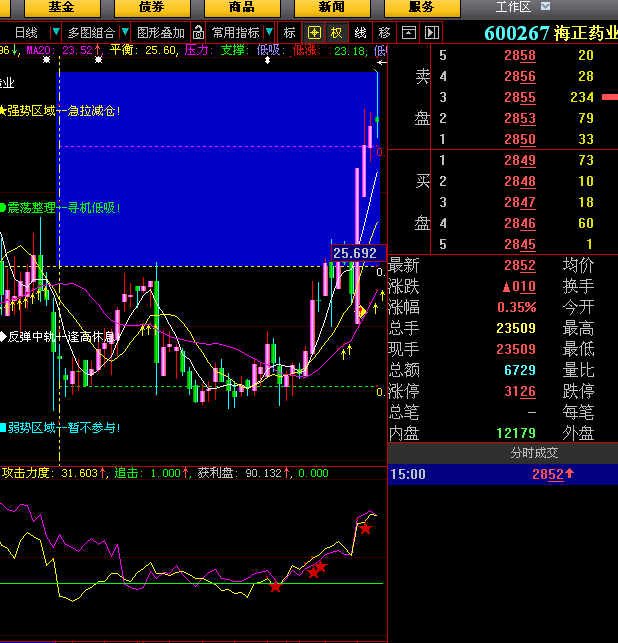Click the 25.692 price label on chart
The image size is (618, 643).
355,254
